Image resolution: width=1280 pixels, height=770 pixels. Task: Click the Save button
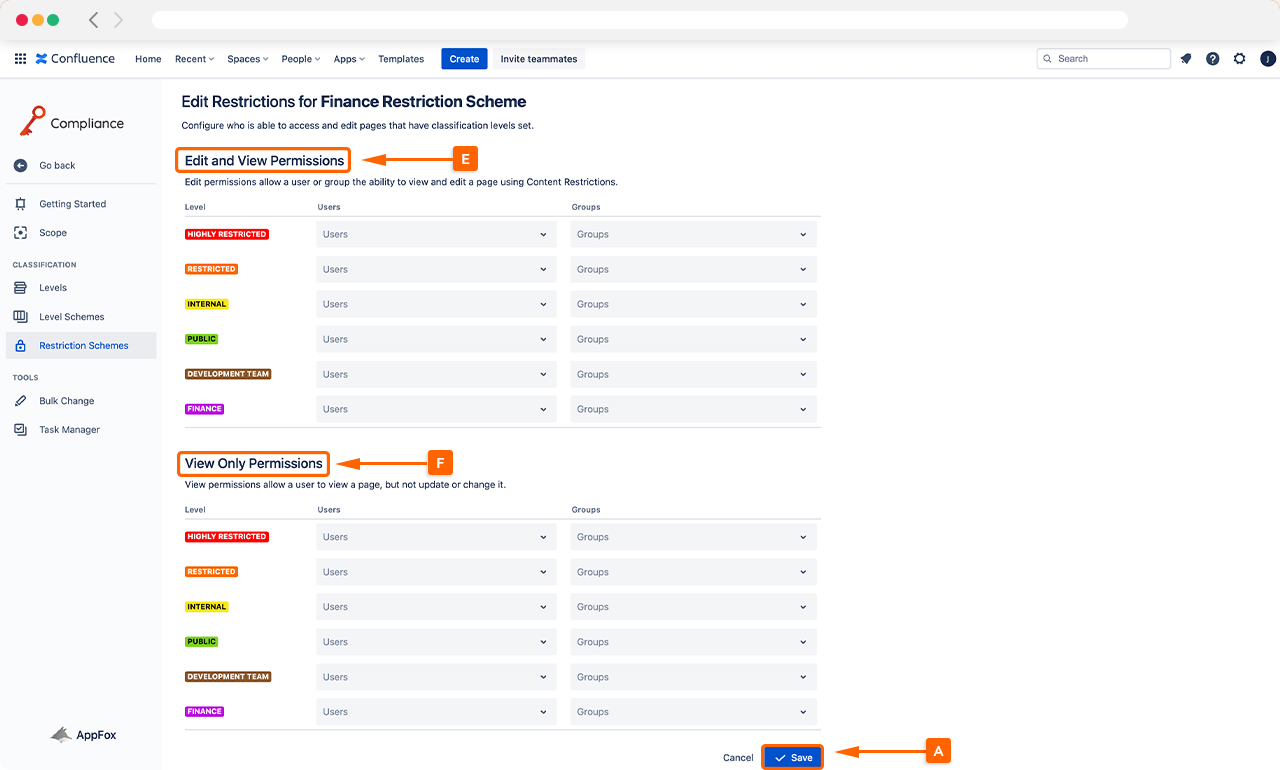coord(793,758)
